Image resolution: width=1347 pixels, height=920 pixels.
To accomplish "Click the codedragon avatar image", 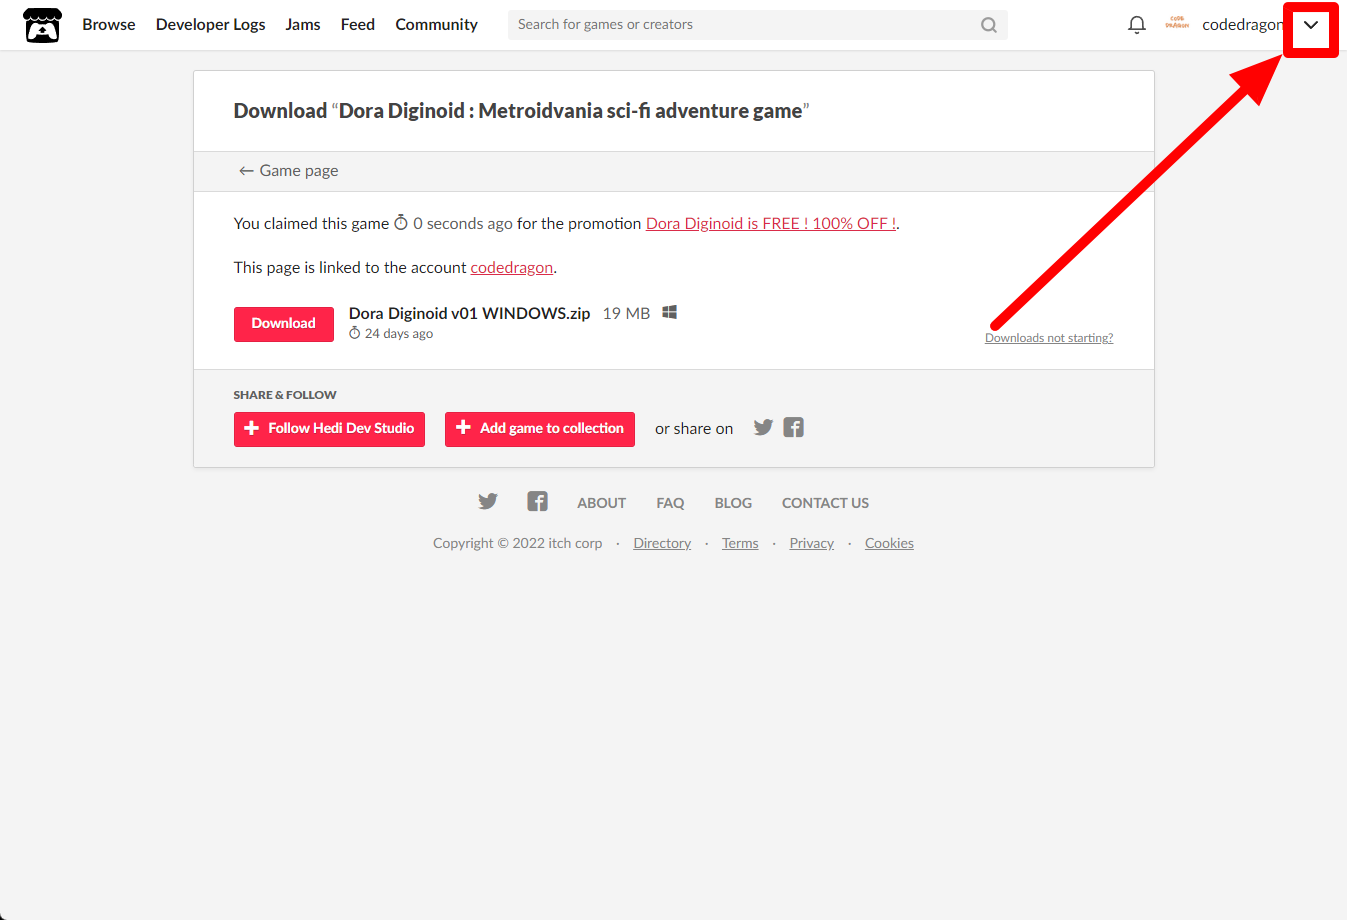I will (x=1177, y=24).
